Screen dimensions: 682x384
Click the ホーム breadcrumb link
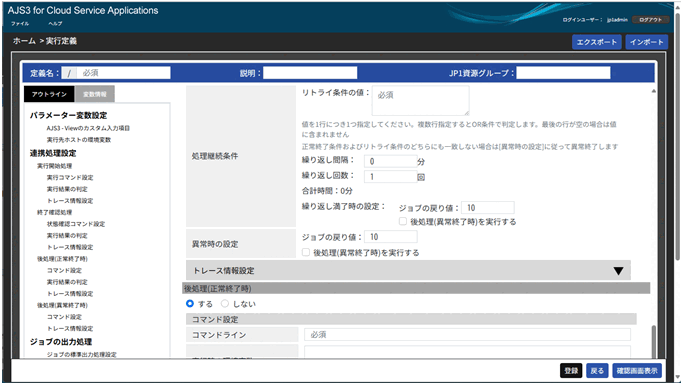(24, 41)
